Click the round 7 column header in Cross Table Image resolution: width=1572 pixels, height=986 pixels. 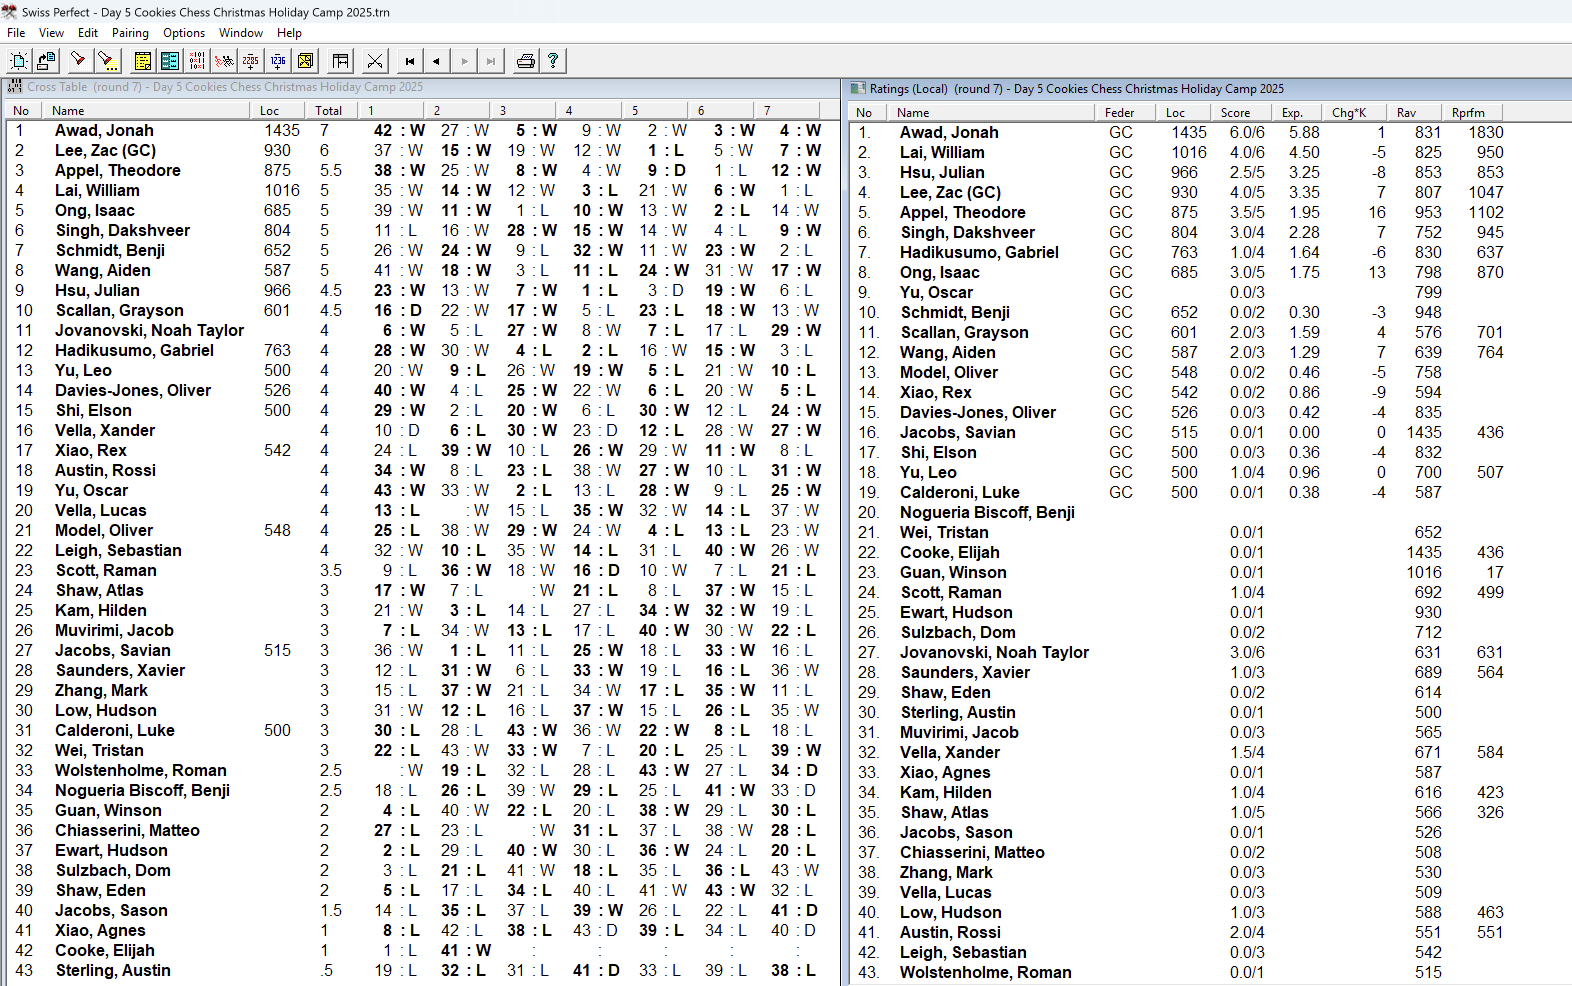click(788, 110)
